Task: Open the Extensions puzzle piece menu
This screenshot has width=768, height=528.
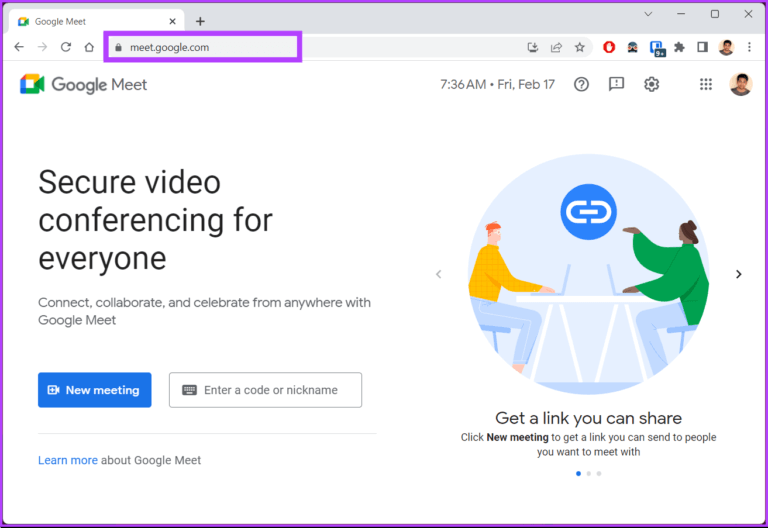Action: 679,47
